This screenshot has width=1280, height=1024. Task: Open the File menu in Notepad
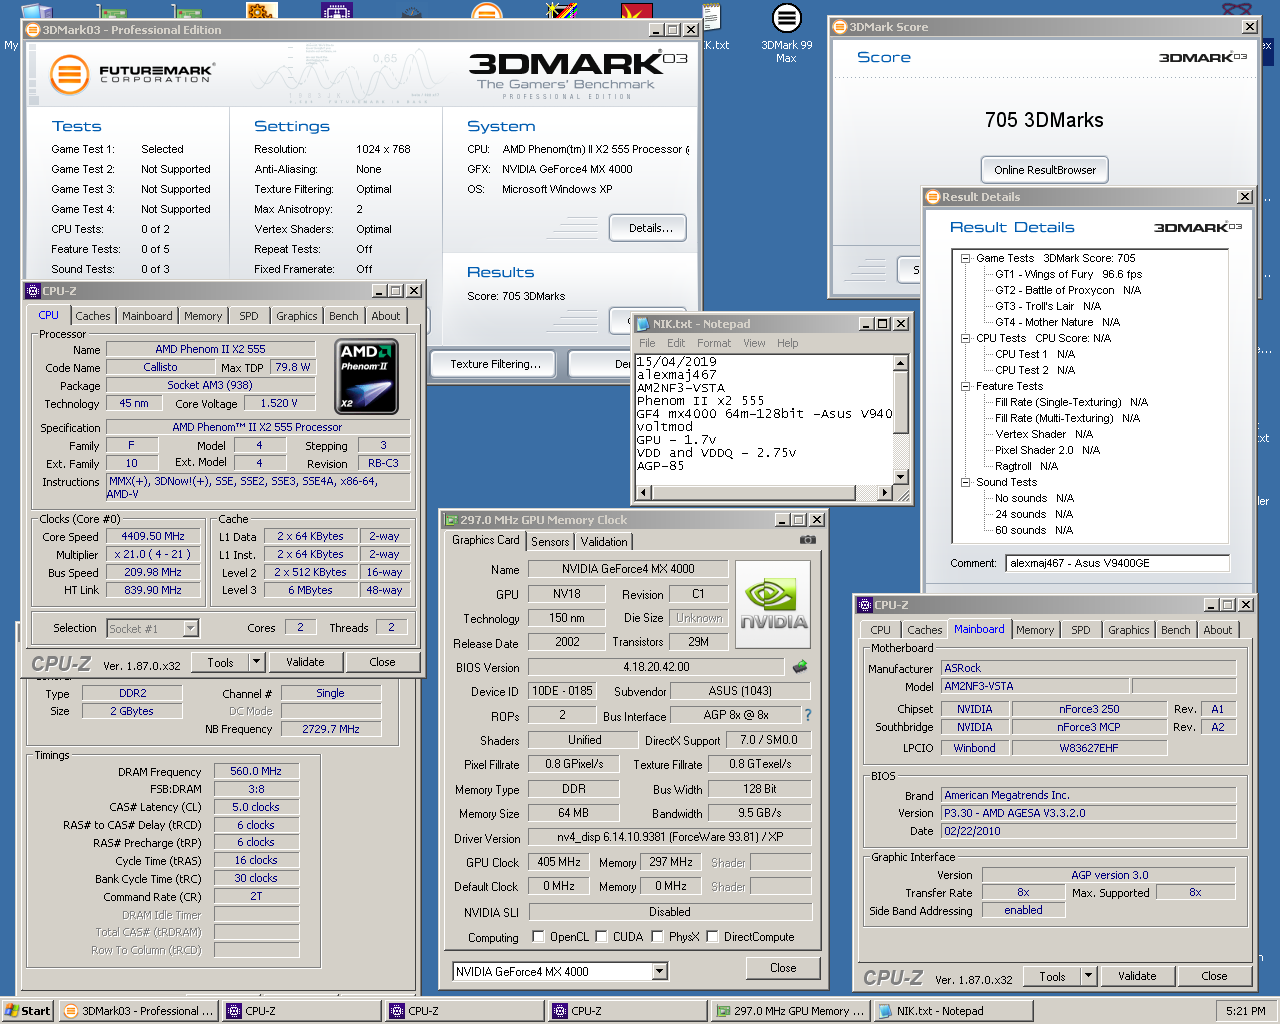click(x=647, y=343)
